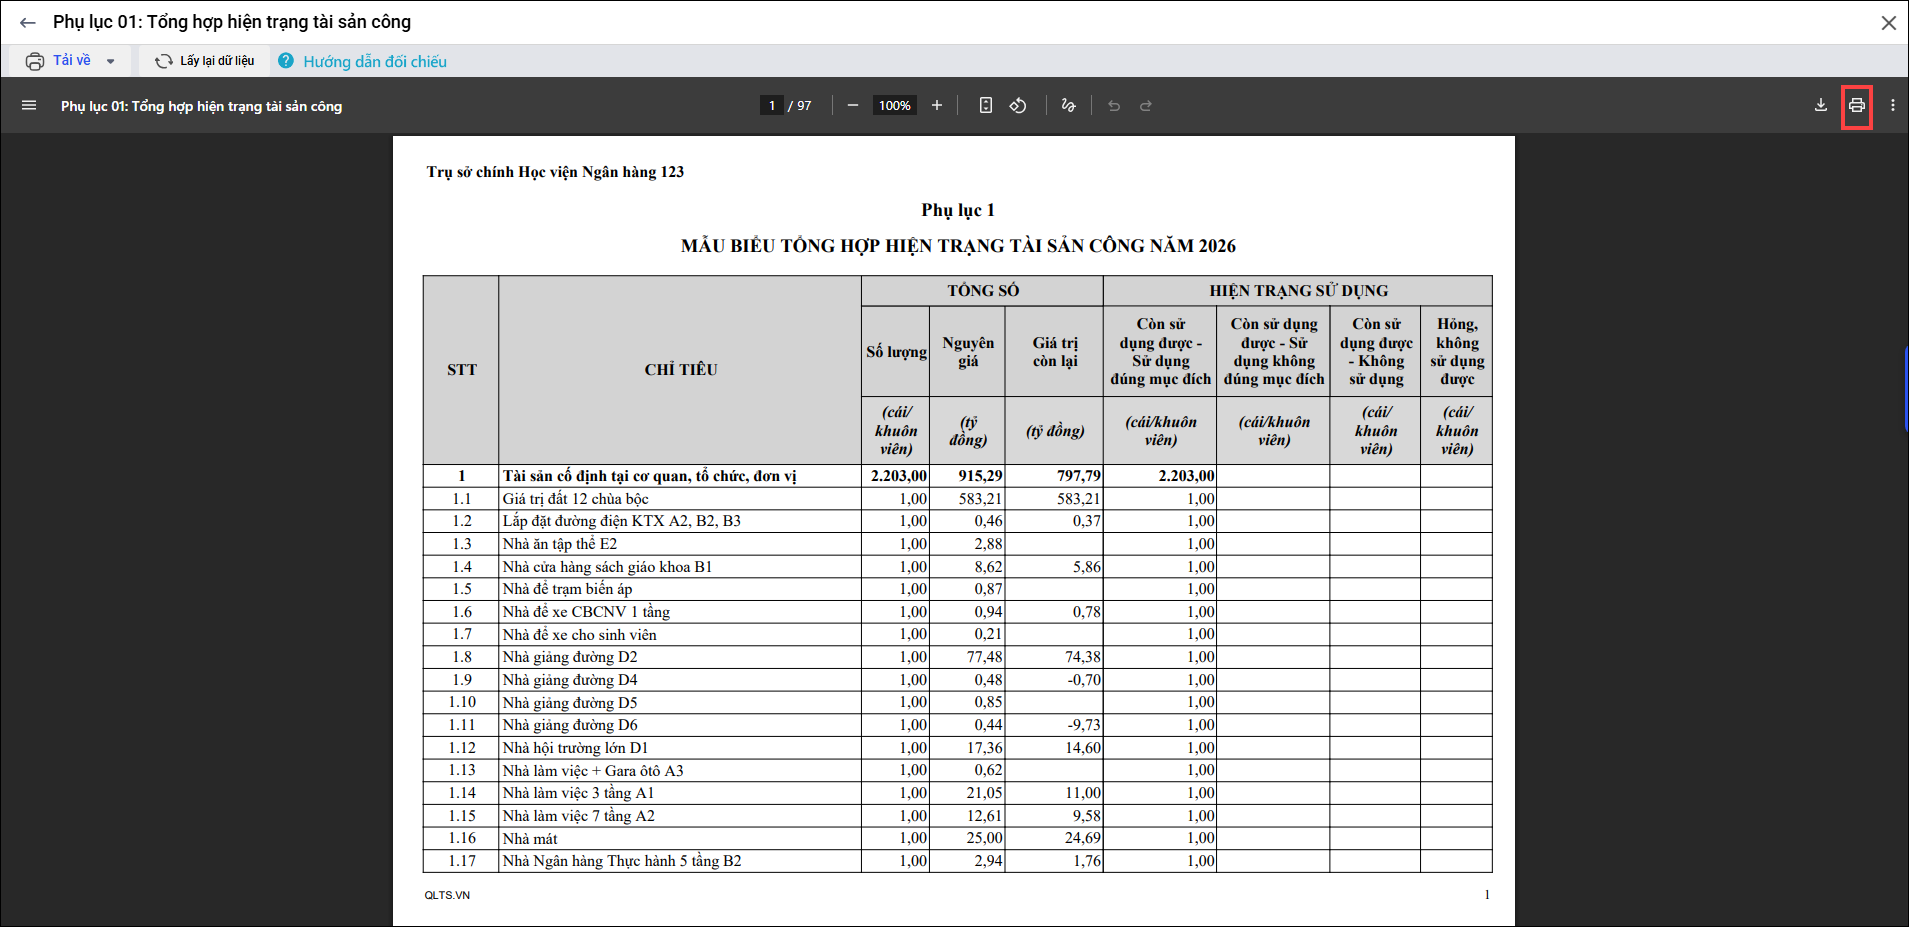Image resolution: width=1909 pixels, height=927 pixels.
Task: Click the back arrow next to Phụ lục 01
Action: [x=28, y=22]
